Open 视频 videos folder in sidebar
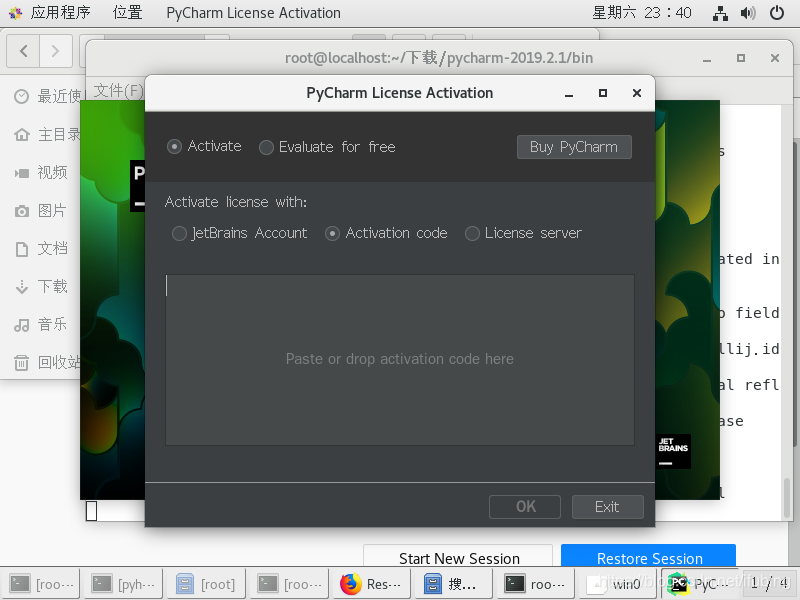 point(41,172)
